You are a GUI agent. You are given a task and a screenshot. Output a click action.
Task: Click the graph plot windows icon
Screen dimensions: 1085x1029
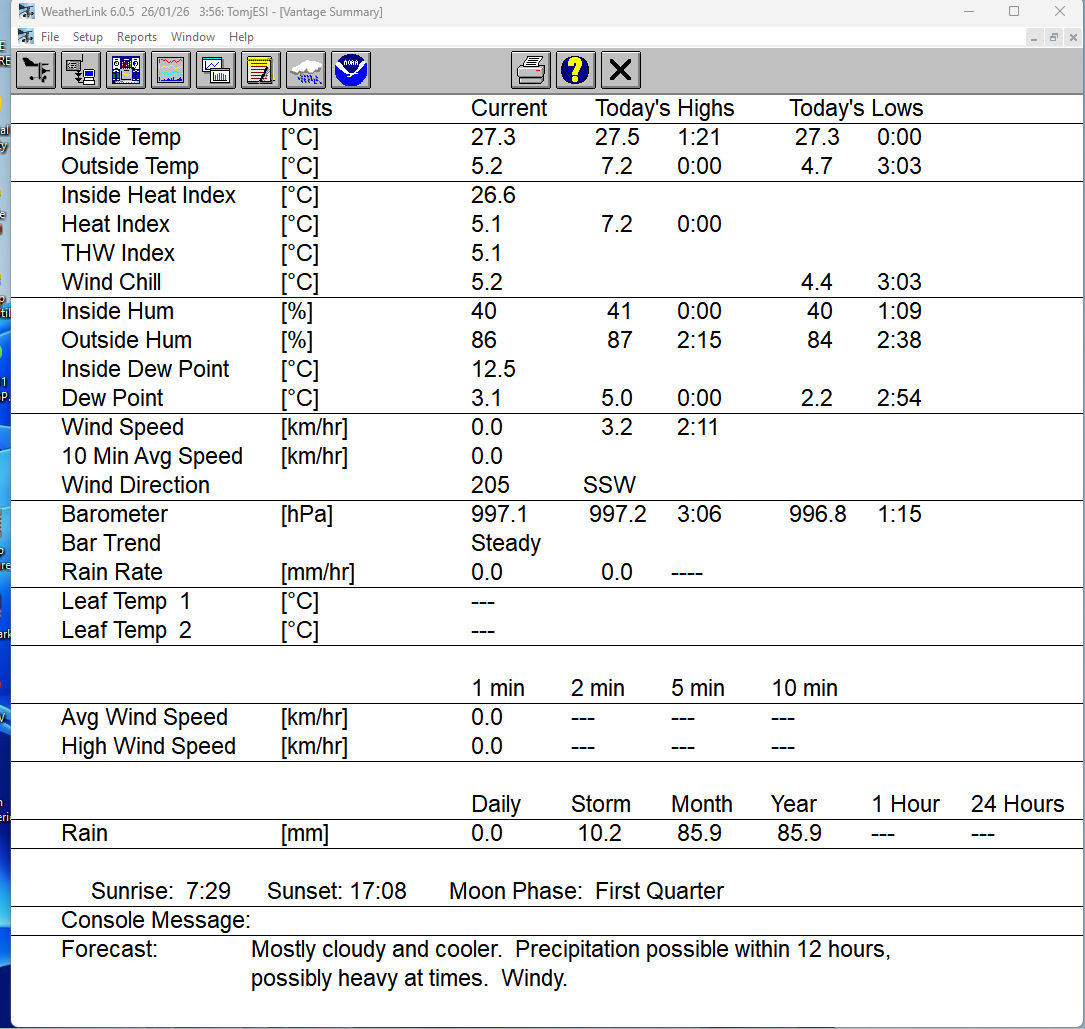[x=216, y=70]
